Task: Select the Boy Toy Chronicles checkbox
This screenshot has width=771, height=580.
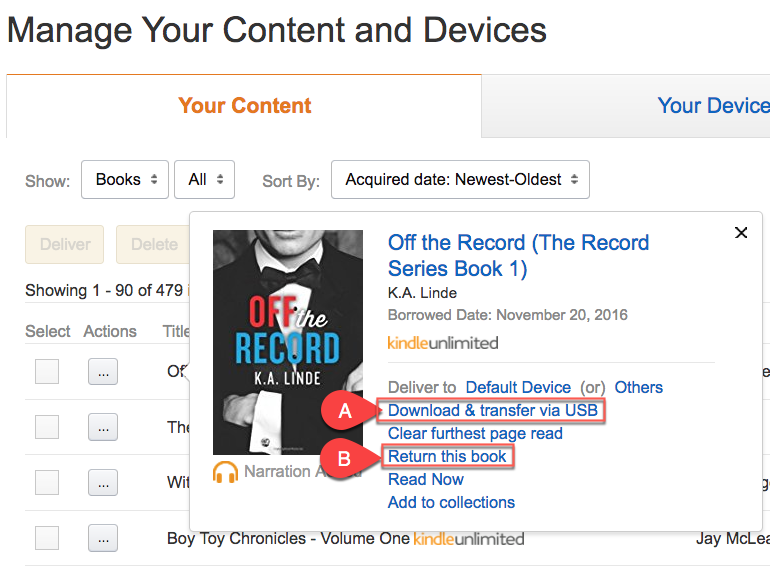Action: 47,538
